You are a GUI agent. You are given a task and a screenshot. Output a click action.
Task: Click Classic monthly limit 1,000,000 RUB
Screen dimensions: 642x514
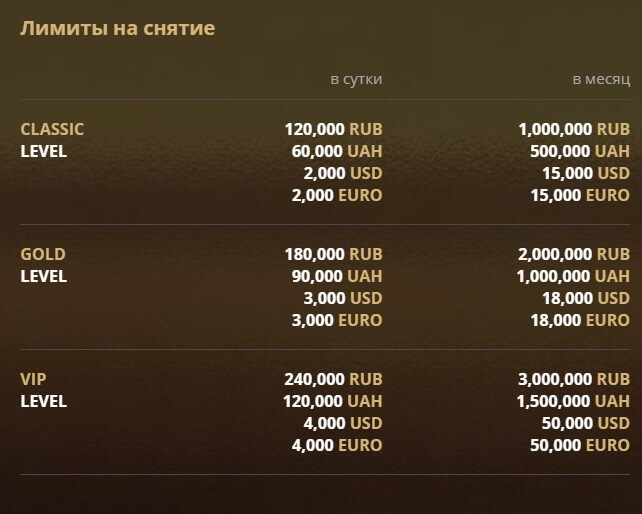[x=574, y=129]
